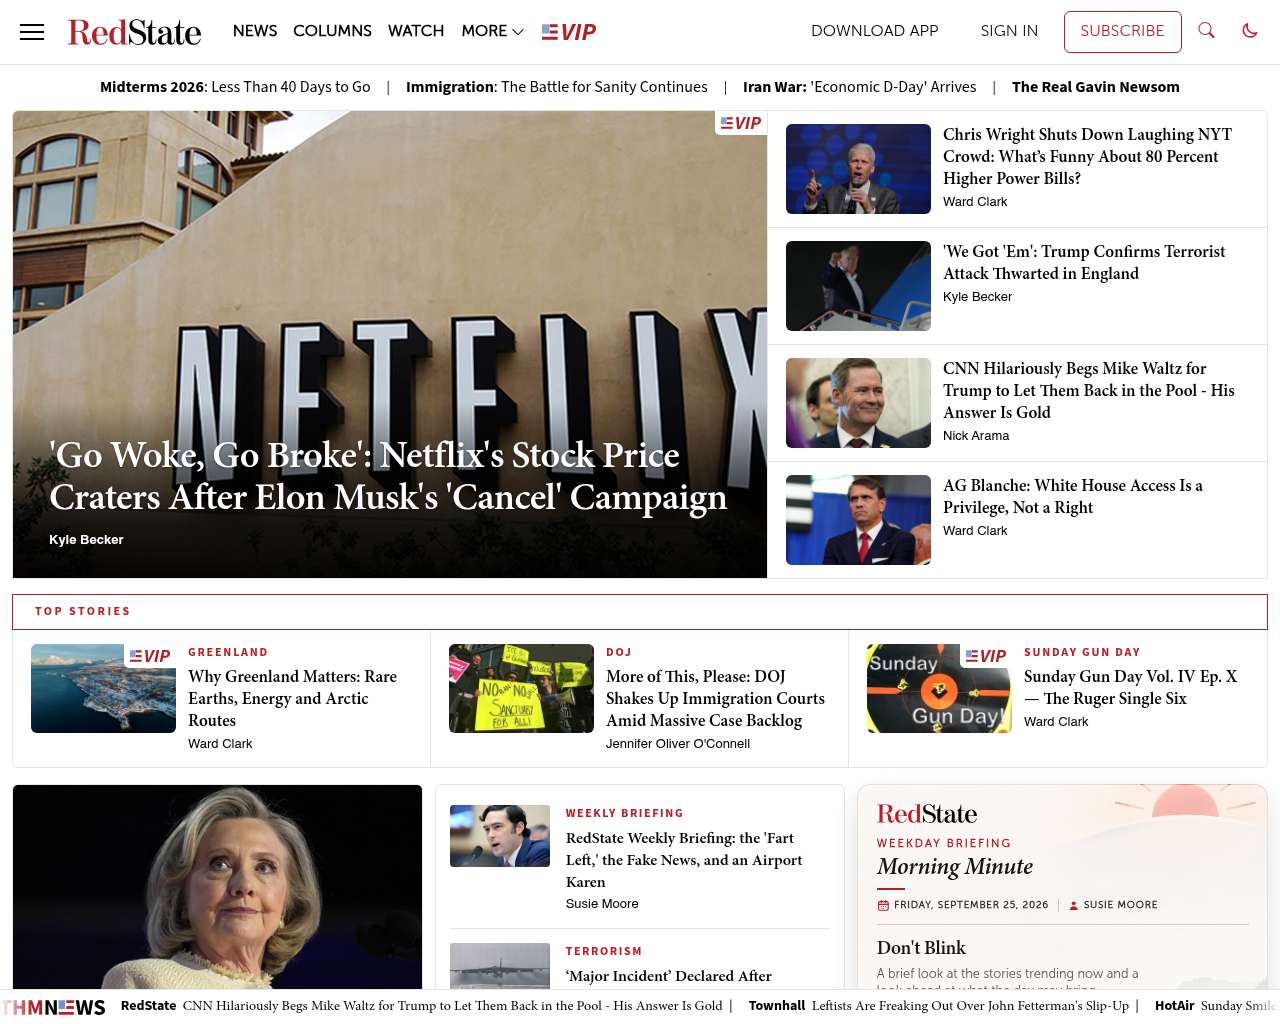
Task: Click the THM News ticker logo
Action: coord(54,1007)
